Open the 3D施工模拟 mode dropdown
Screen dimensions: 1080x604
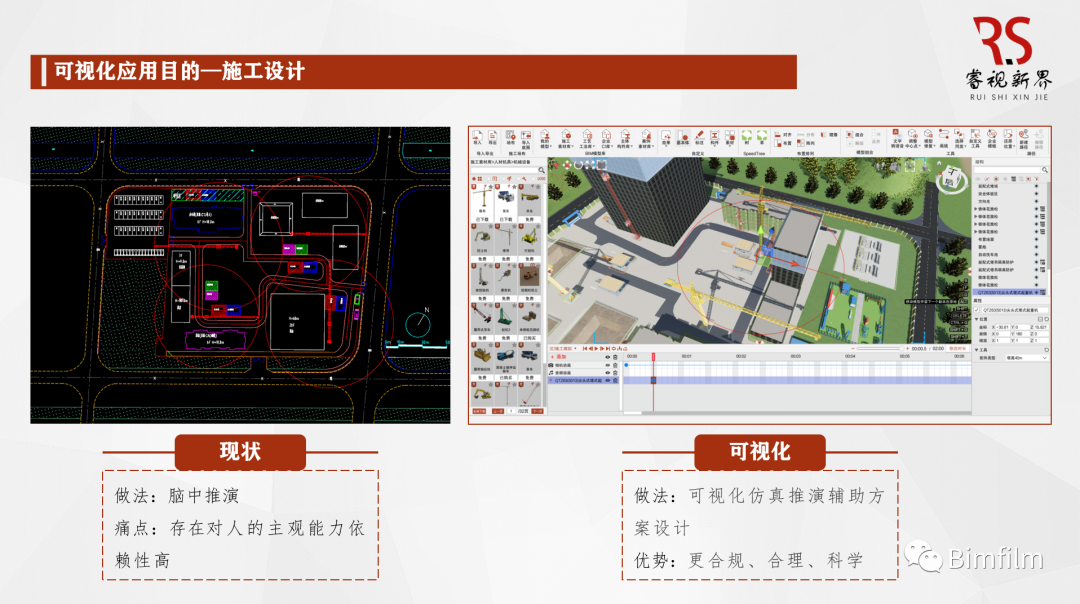[565, 348]
